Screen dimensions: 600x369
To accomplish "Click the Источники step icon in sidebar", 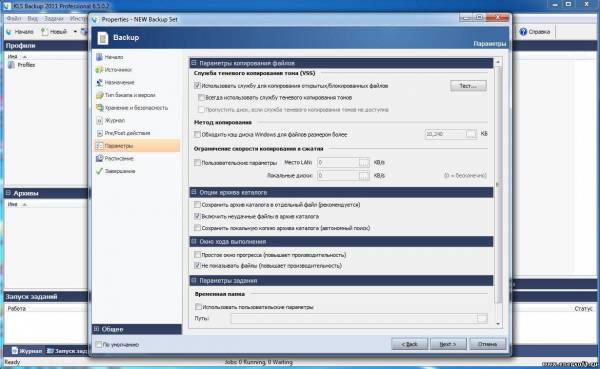I will click(99, 70).
